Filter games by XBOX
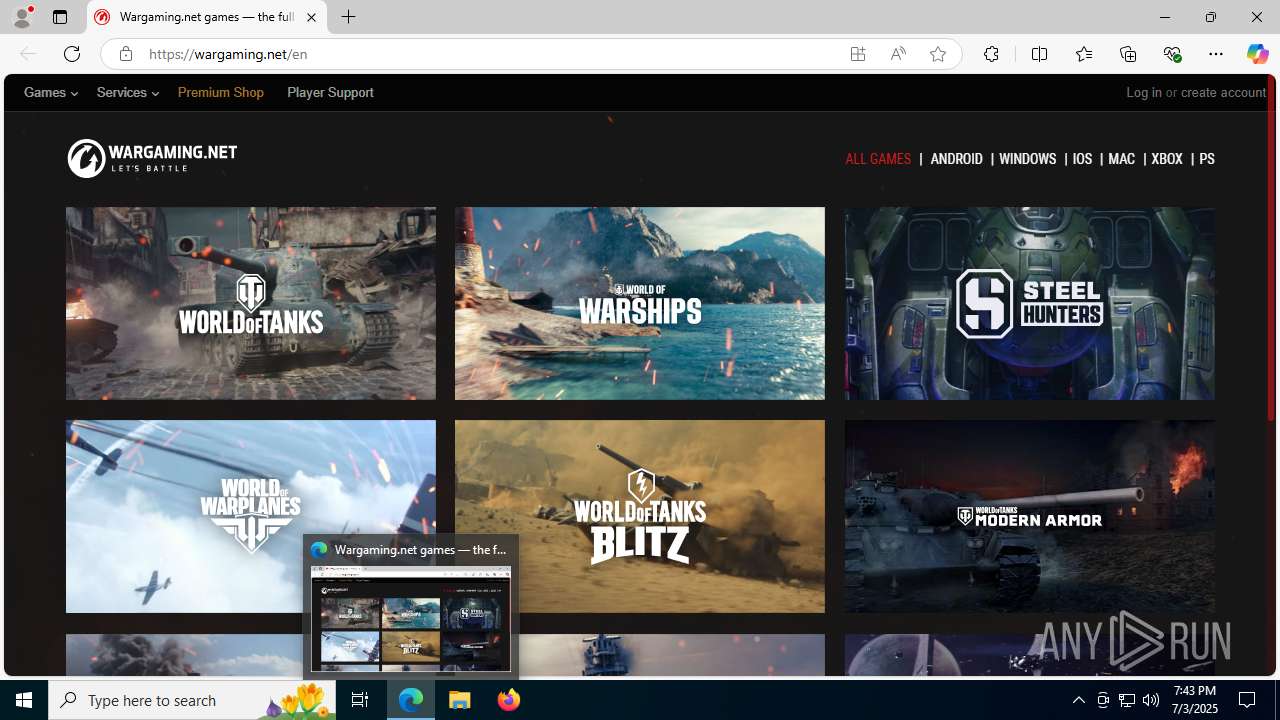 point(1167,159)
